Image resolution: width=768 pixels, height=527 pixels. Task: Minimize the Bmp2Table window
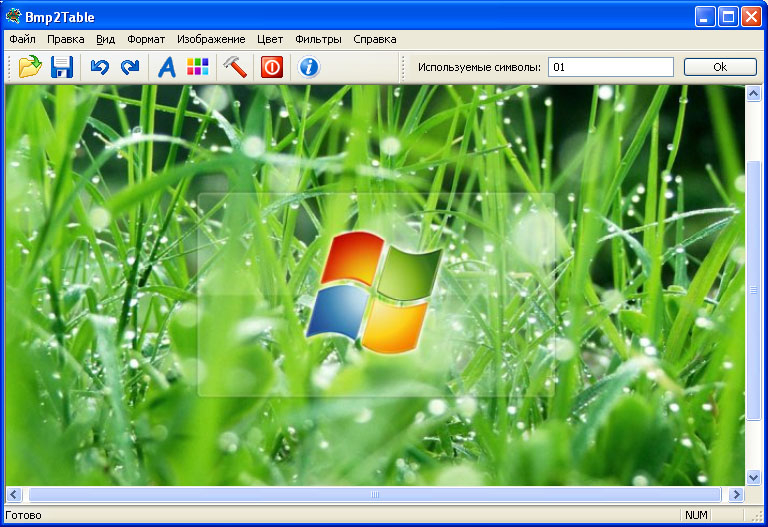[x=705, y=17]
